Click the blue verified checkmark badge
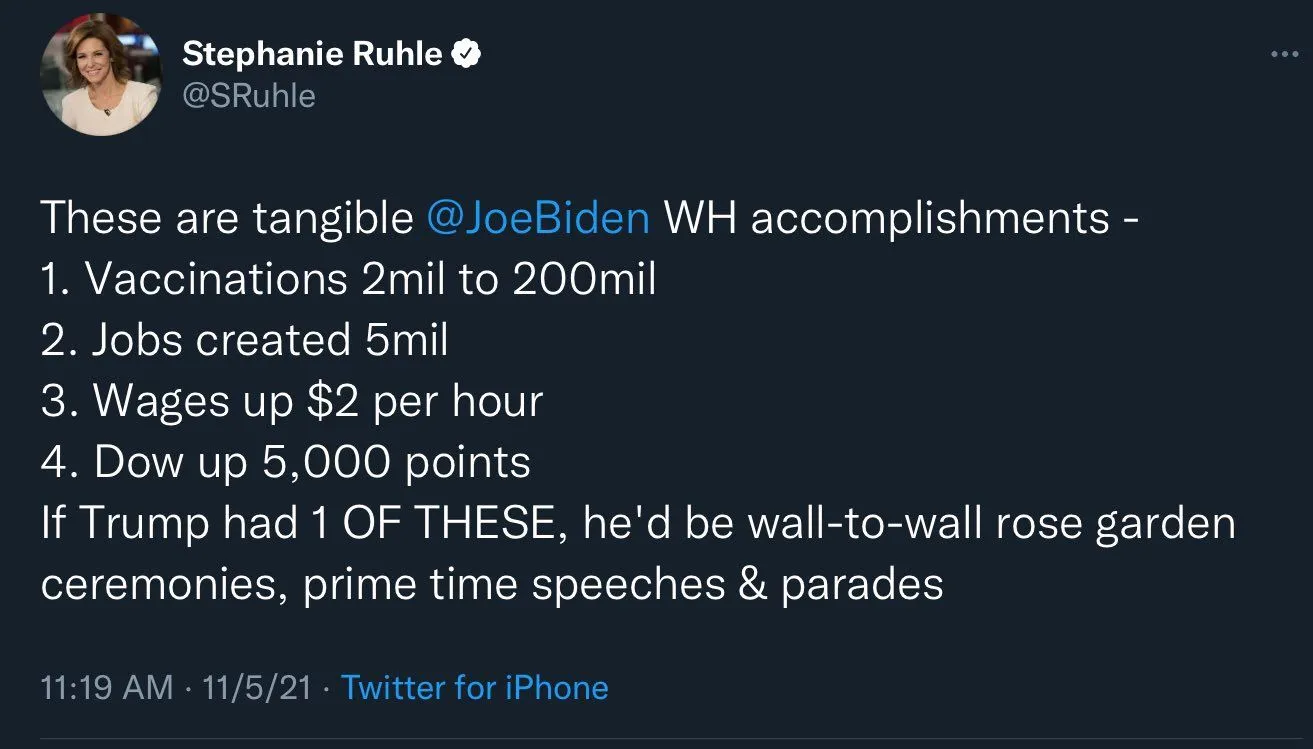This screenshot has width=1313, height=749. click(467, 55)
